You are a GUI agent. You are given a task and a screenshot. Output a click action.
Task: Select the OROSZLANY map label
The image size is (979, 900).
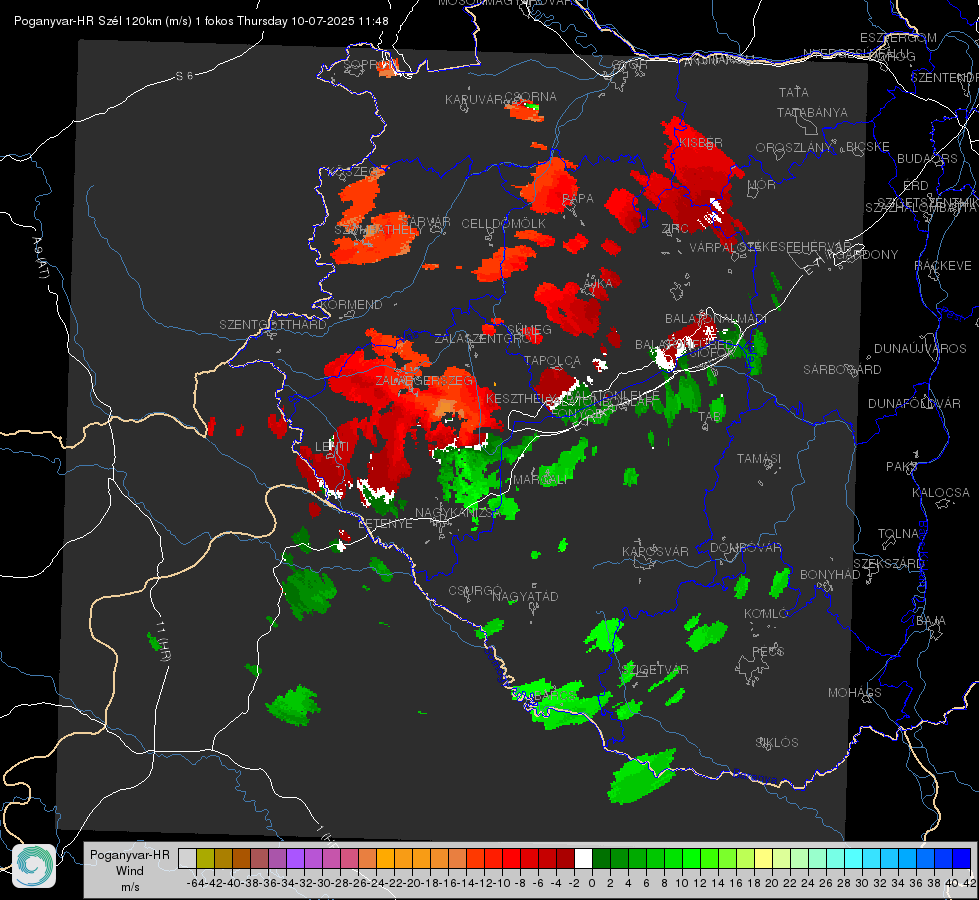793,147
